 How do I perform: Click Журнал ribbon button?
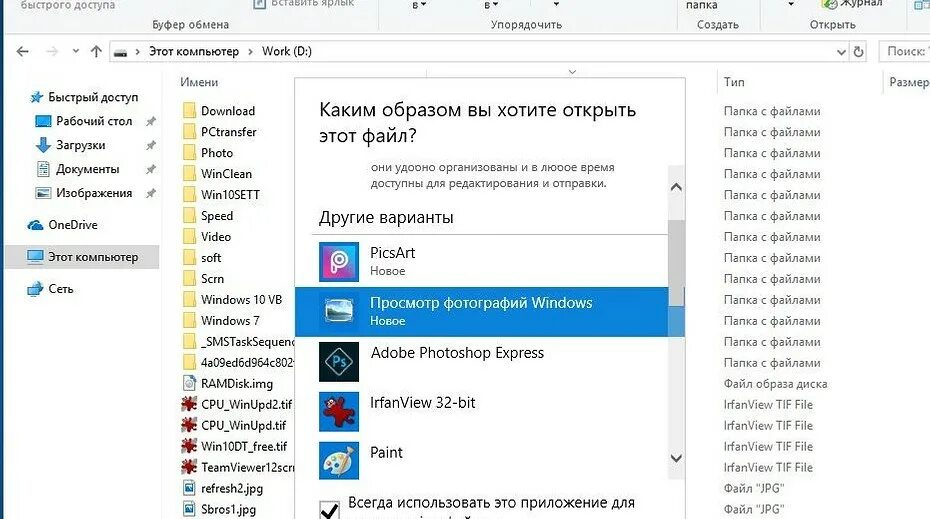[853, 4]
